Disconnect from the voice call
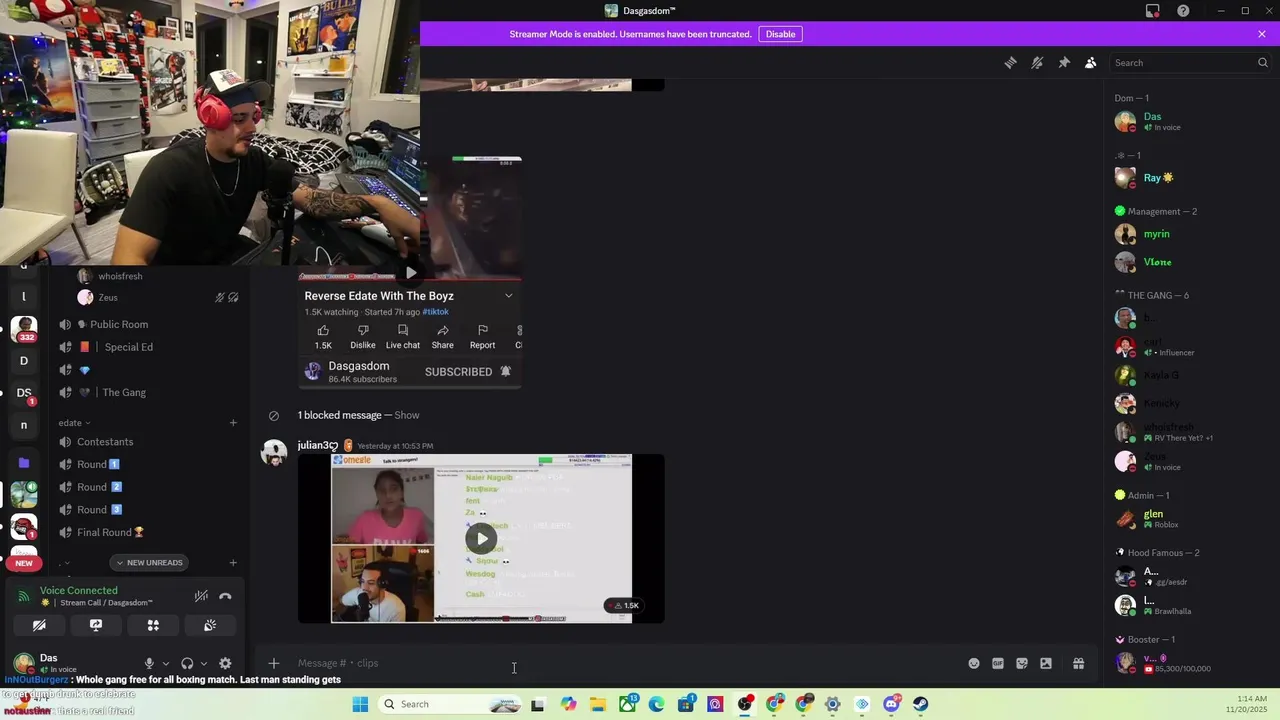The image size is (1280, 720). [x=225, y=596]
